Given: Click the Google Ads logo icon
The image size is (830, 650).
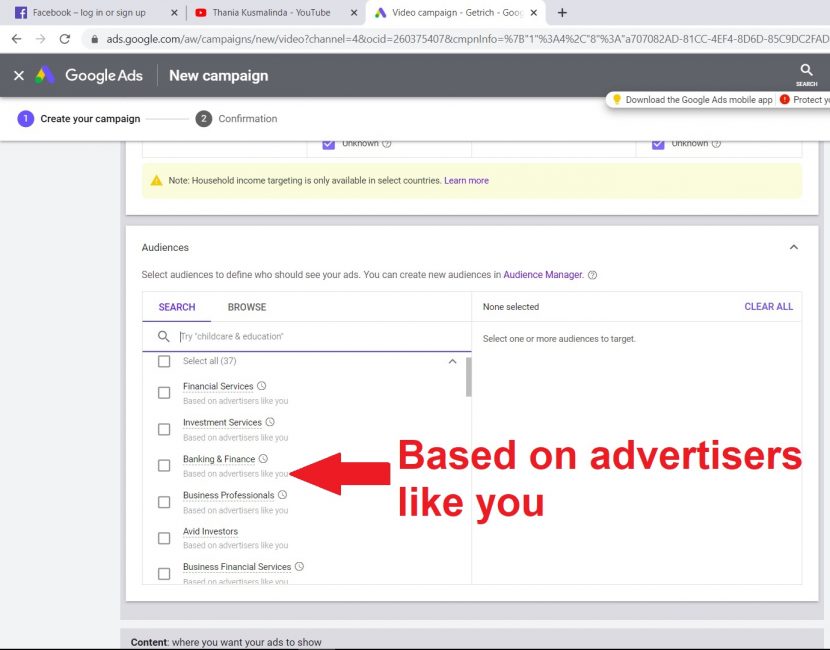Looking at the screenshot, I should pyautogui.click(x=41, y=75).
